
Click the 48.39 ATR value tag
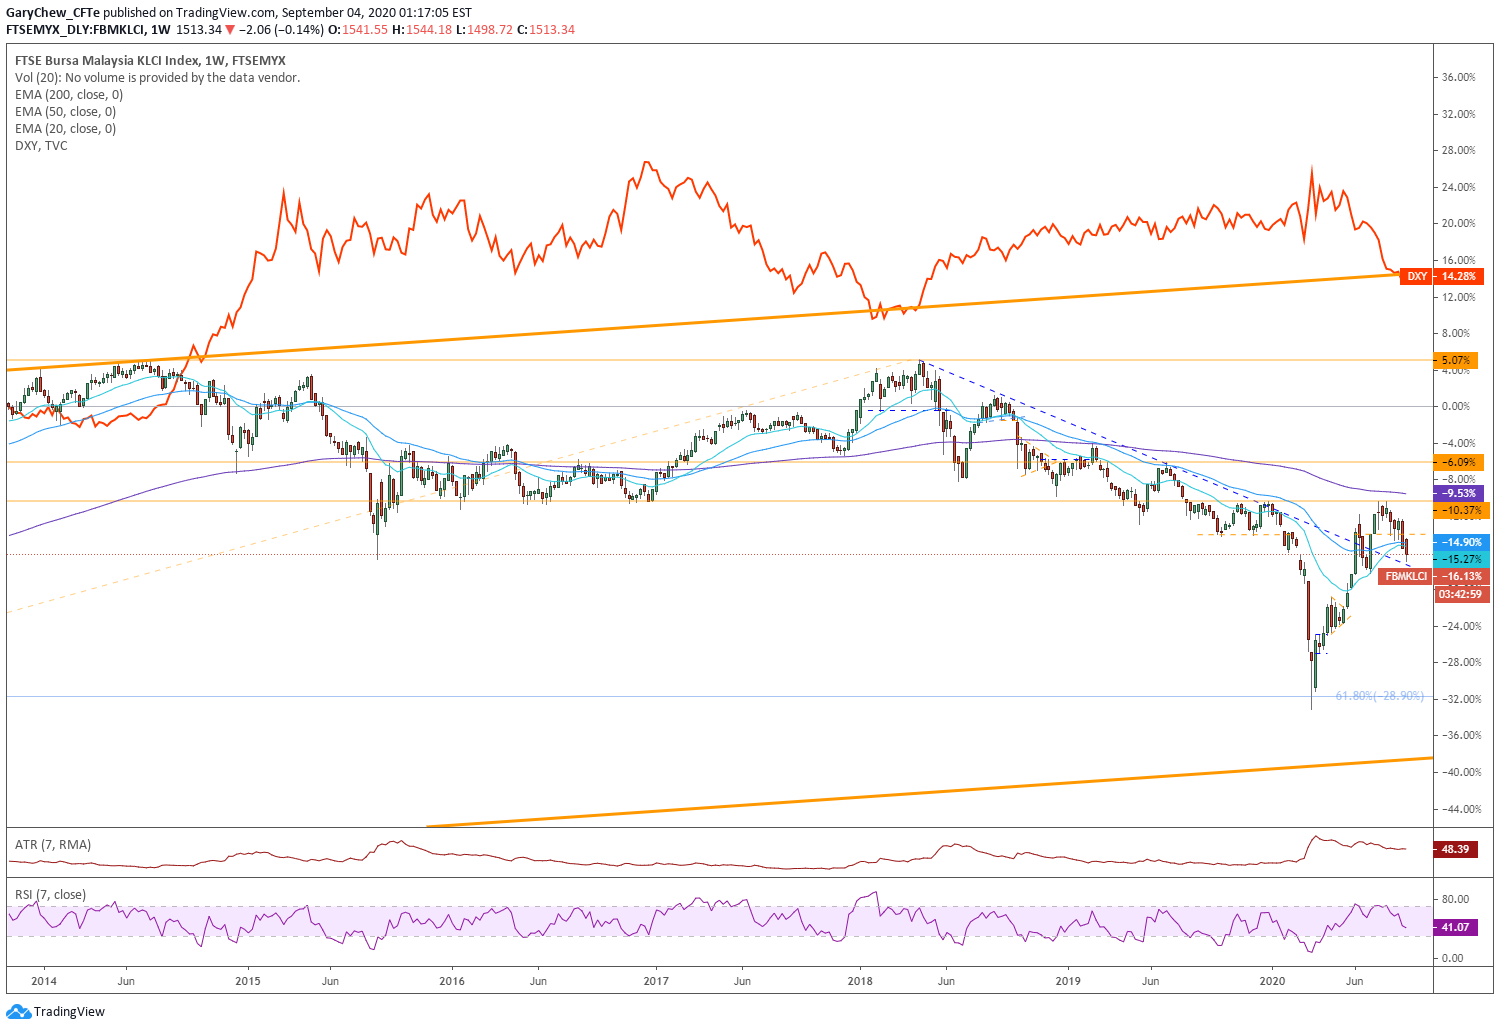point(1455,849)
